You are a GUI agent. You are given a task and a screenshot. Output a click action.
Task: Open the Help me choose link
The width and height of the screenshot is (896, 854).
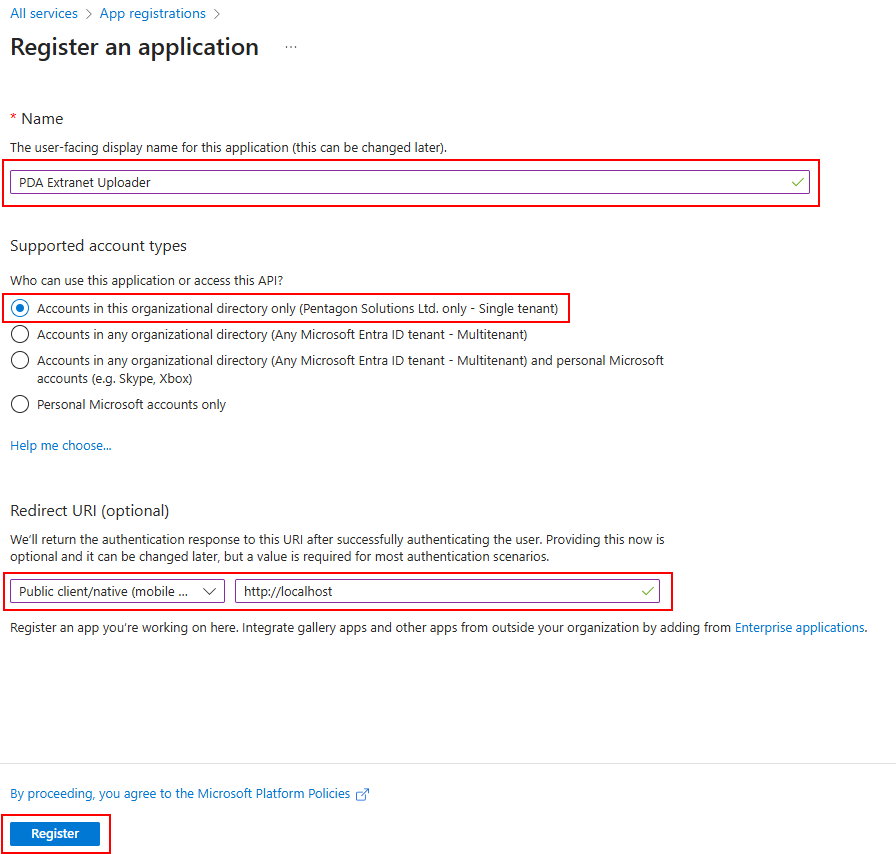coord(61,446)
